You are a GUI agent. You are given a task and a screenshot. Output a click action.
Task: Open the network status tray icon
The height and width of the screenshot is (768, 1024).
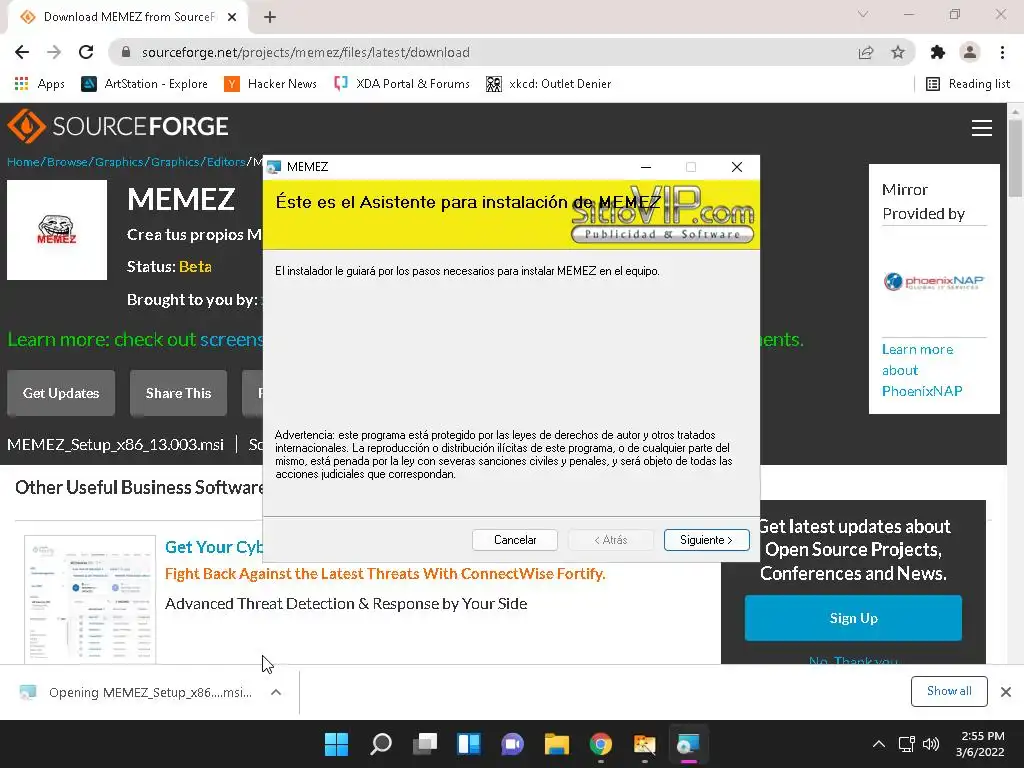tap(906, 744)
